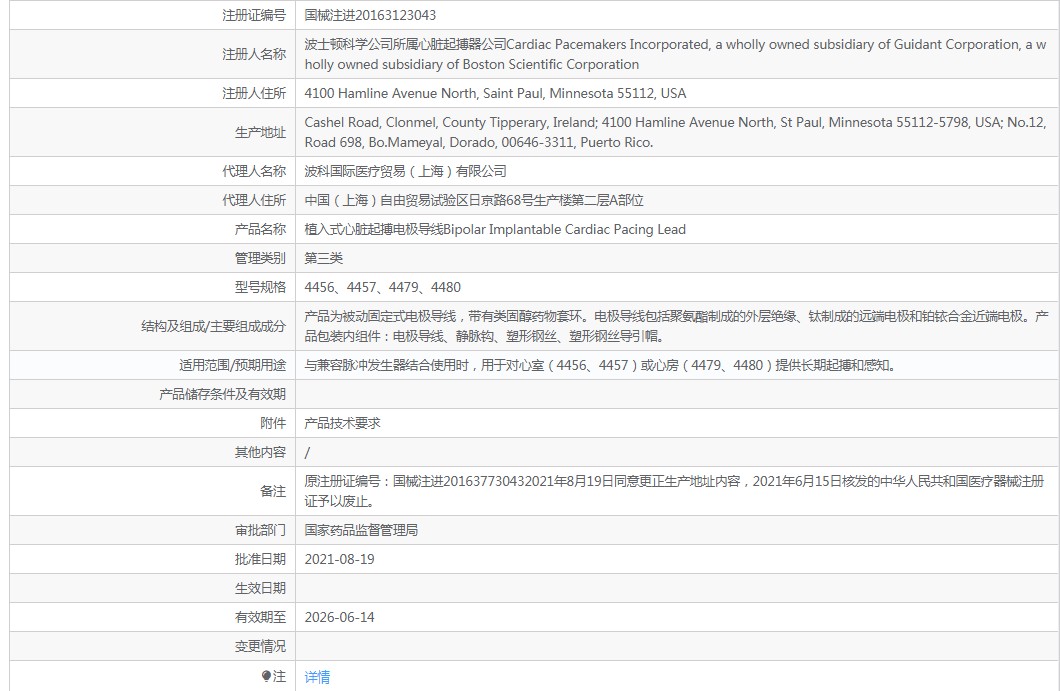Select the 注册证编号 label
Image resolution: width=1060 pixels, height=691 pixels.
point(254,15)
